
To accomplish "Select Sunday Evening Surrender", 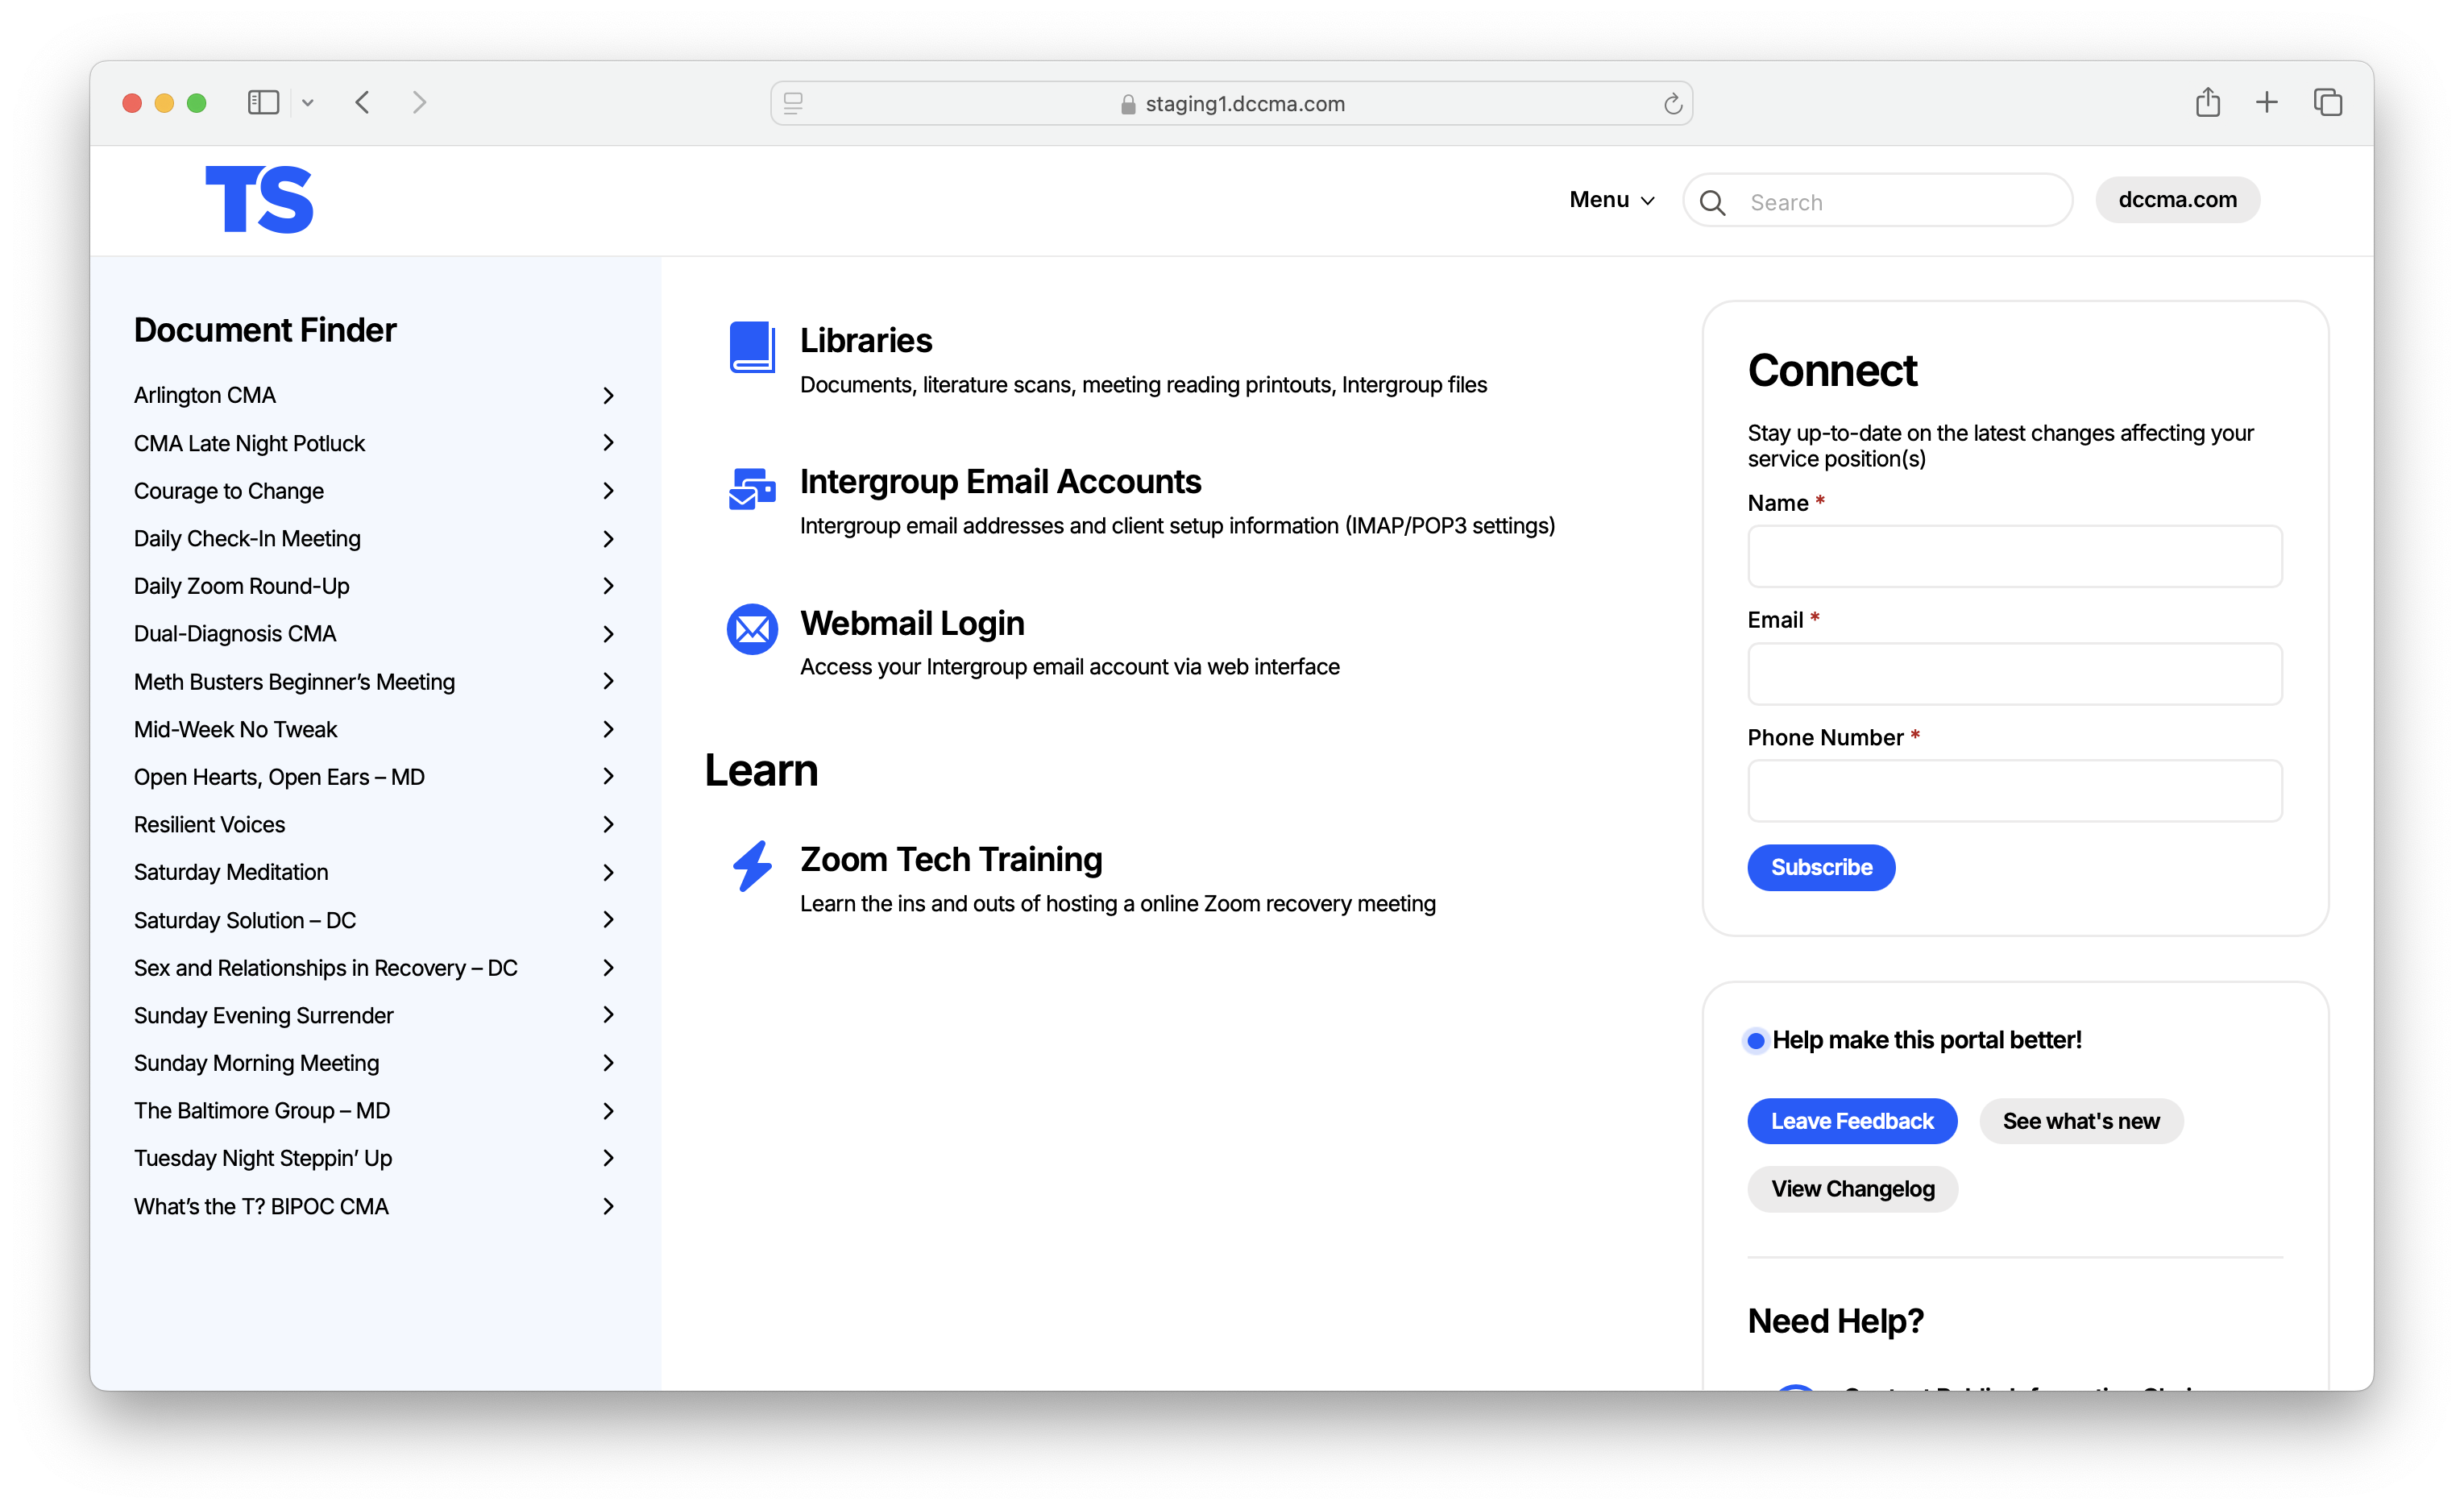I will [375, 1016].
